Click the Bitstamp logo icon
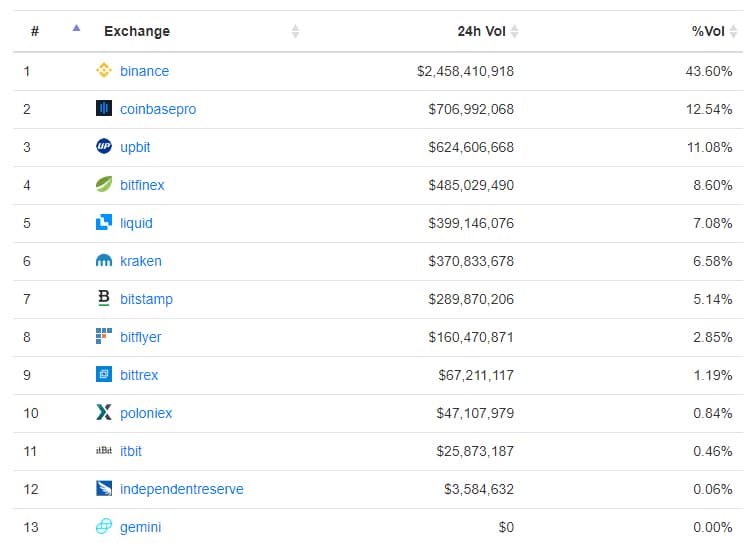The image size is (748, 546). [104, 299]
